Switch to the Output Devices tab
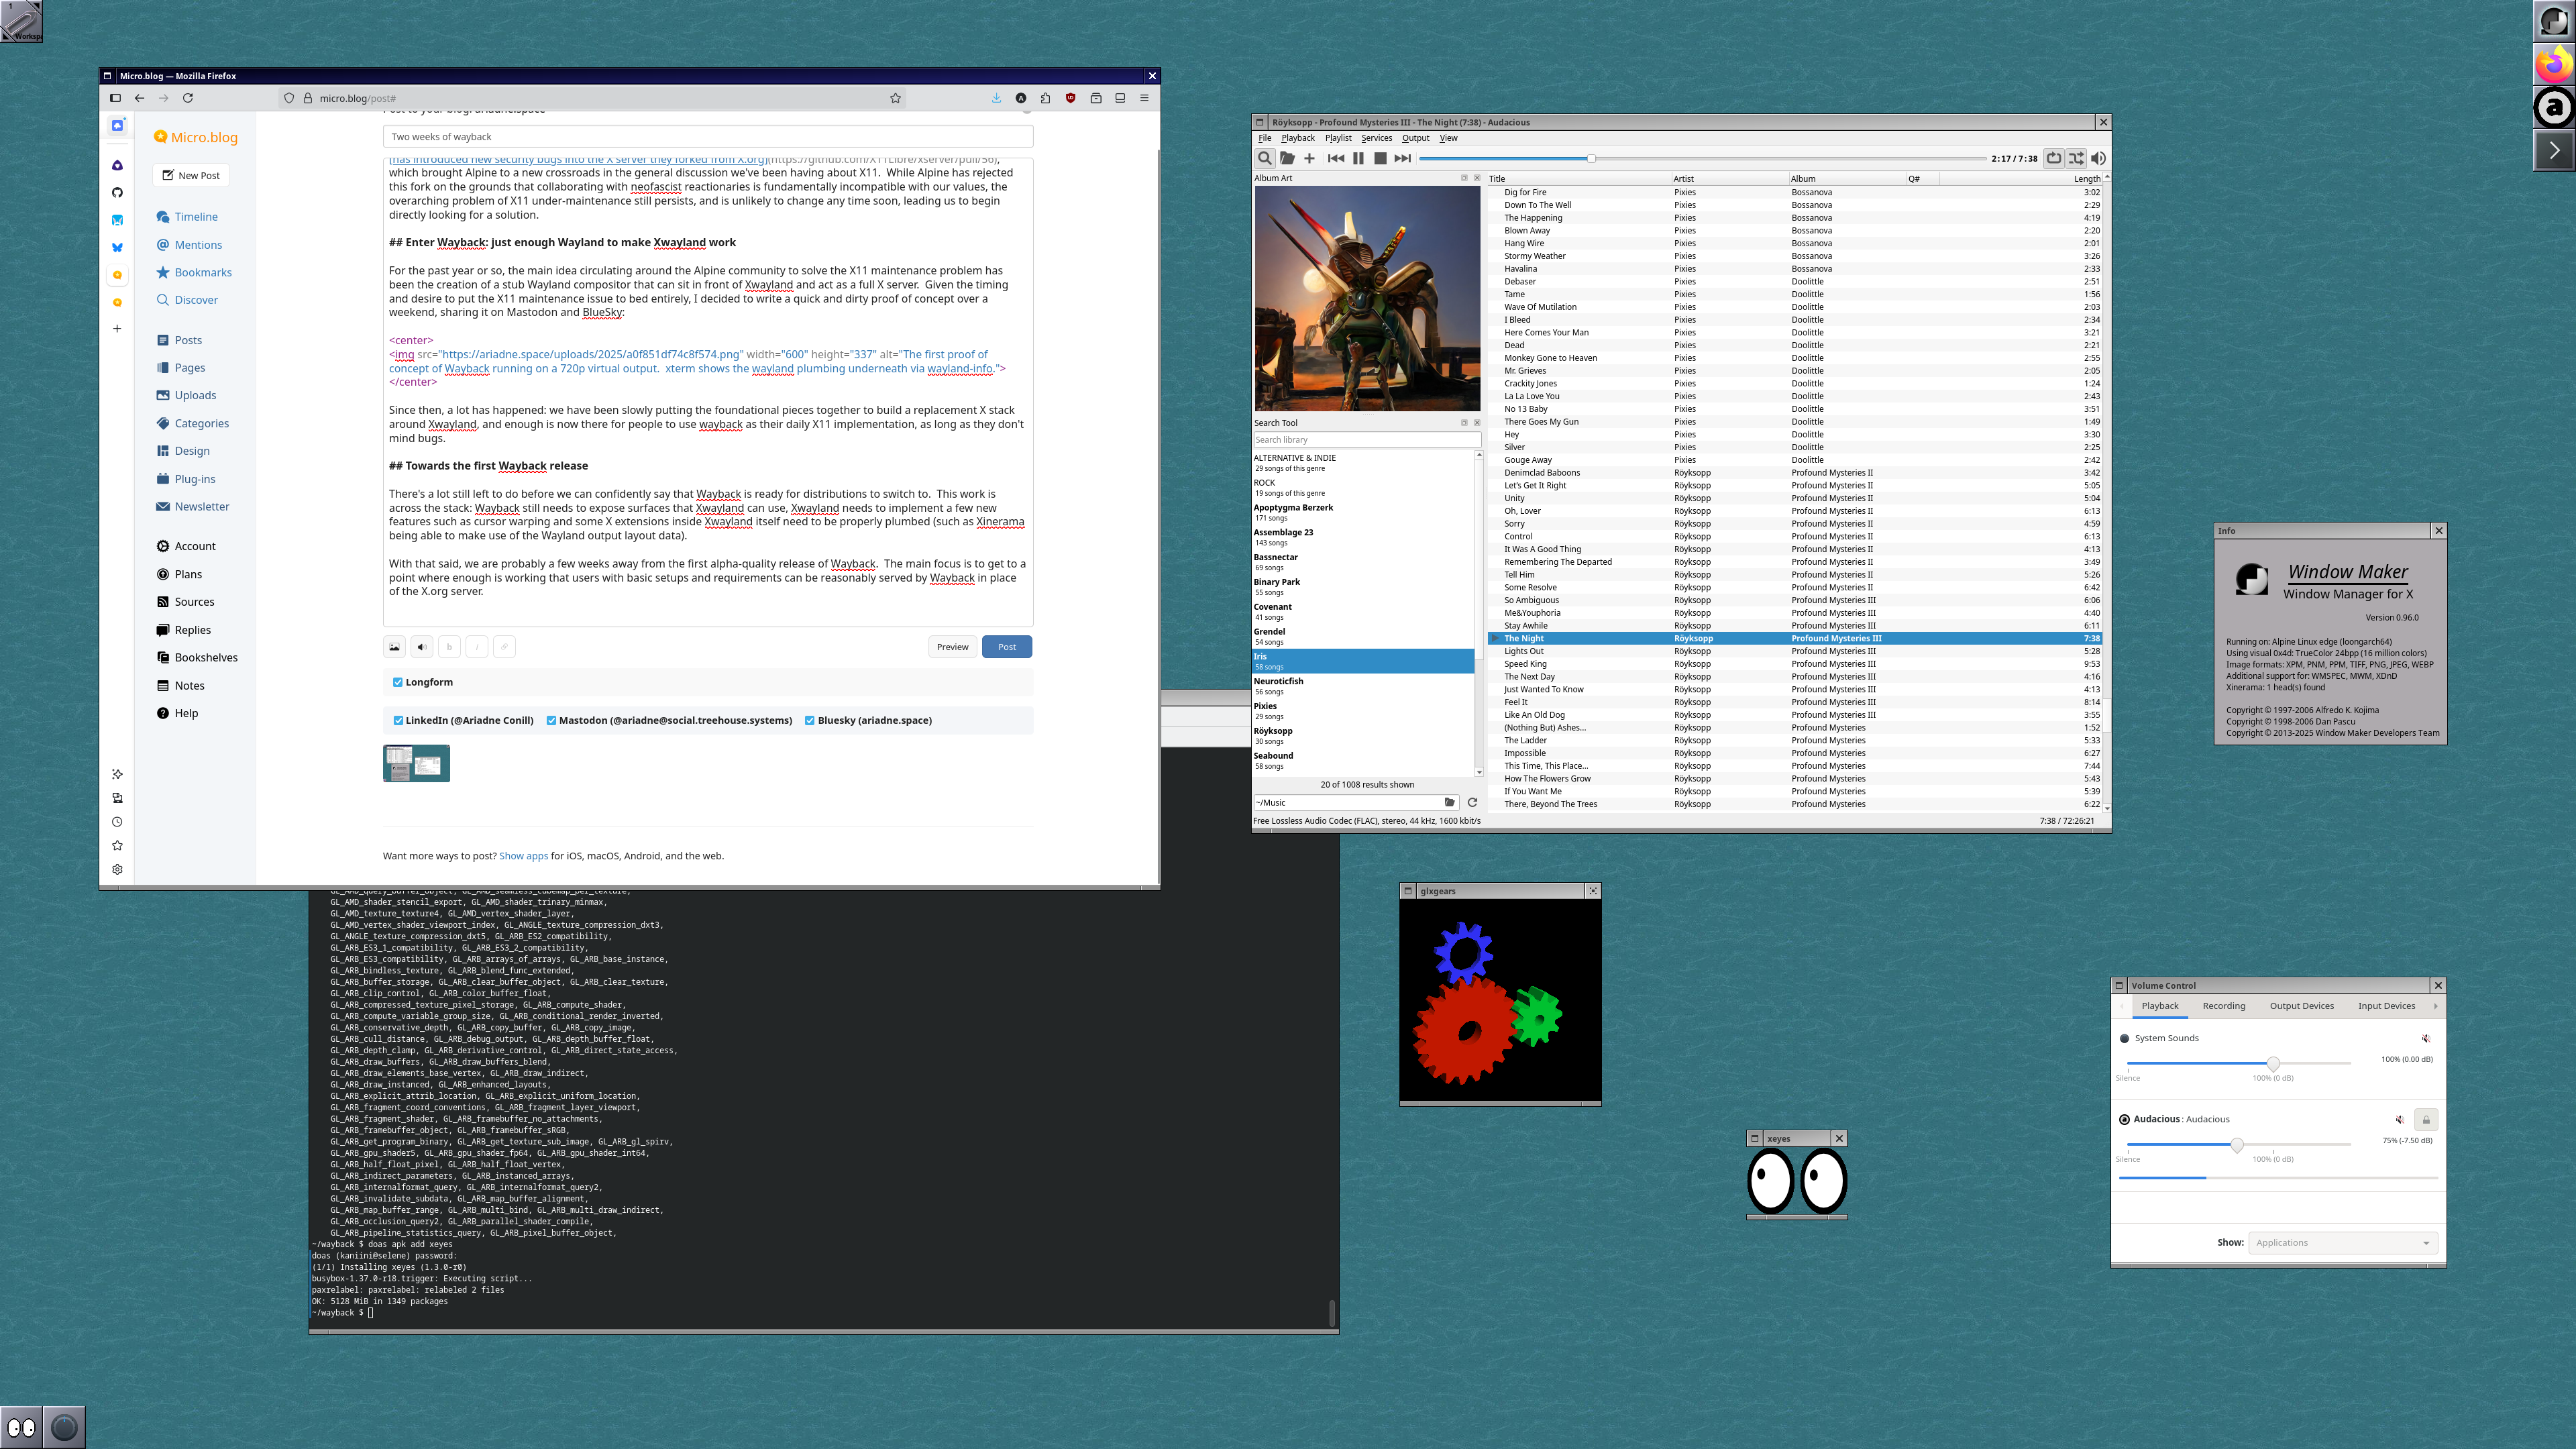Viewport: 2576px width, 1449px height. pos(2301,1006)
